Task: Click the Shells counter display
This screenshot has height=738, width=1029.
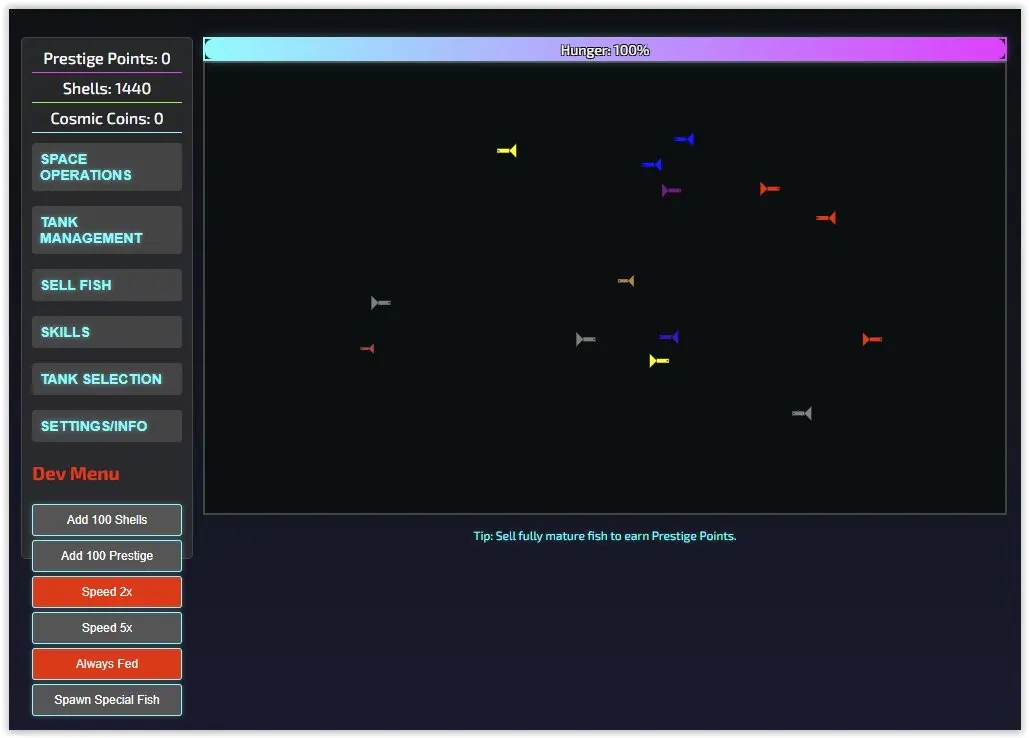Action: pos(106,88)
